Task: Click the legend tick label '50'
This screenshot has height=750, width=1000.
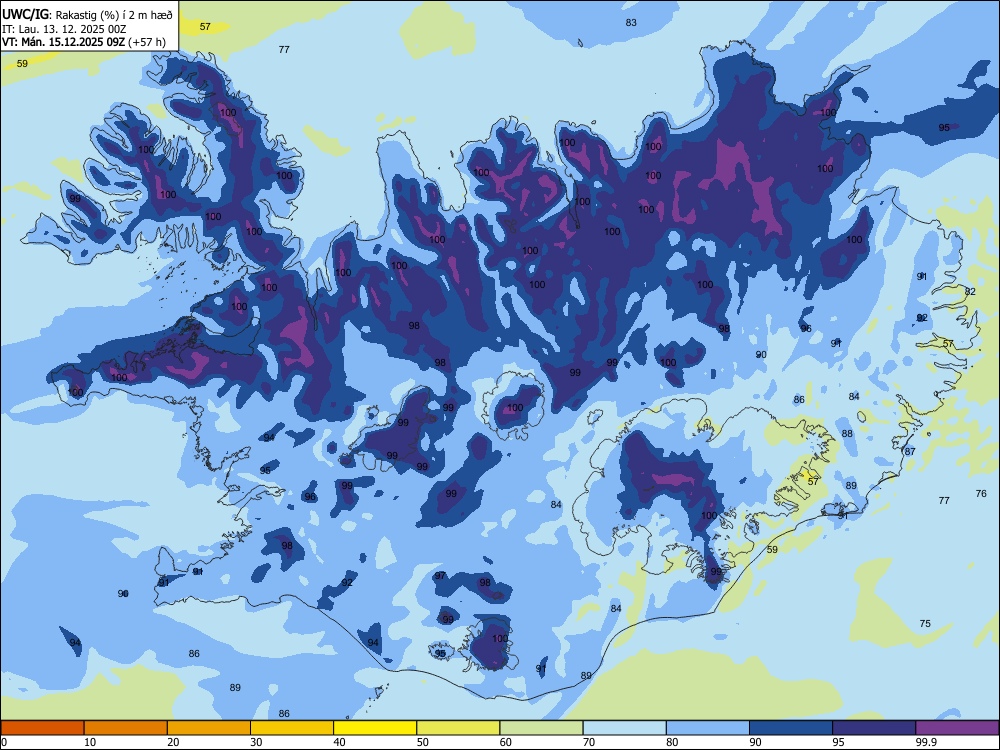Action: pos(422,742)
